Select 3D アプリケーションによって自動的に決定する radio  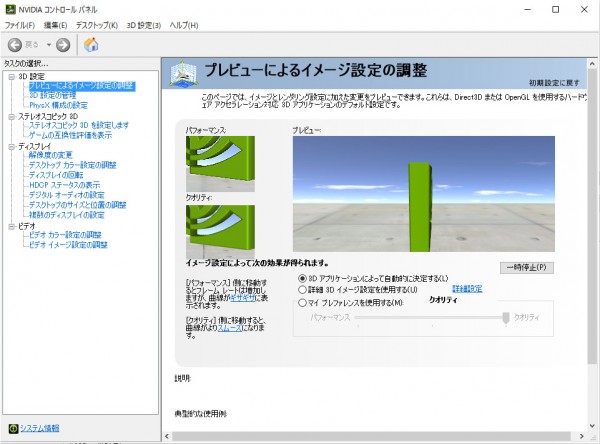pos(302,278)
